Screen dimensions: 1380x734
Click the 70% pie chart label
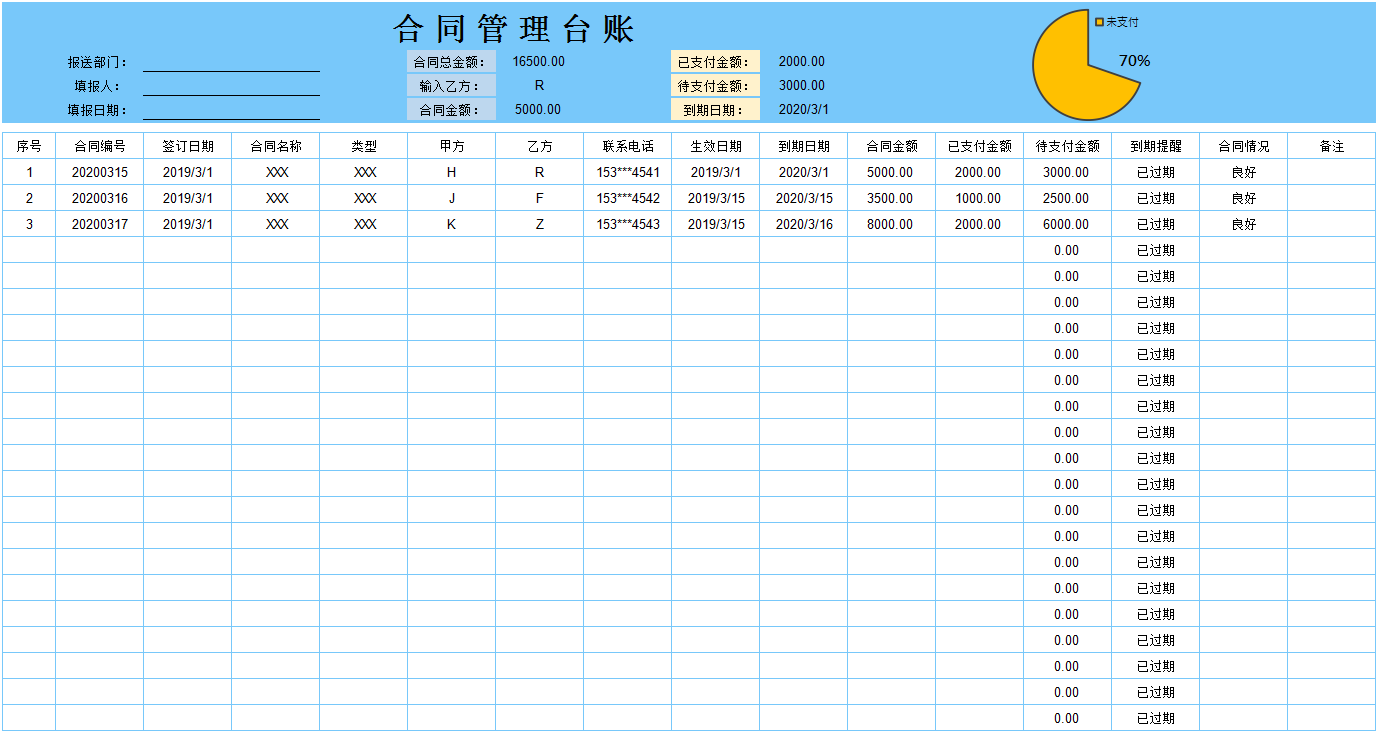click(x=1134, y=61)
